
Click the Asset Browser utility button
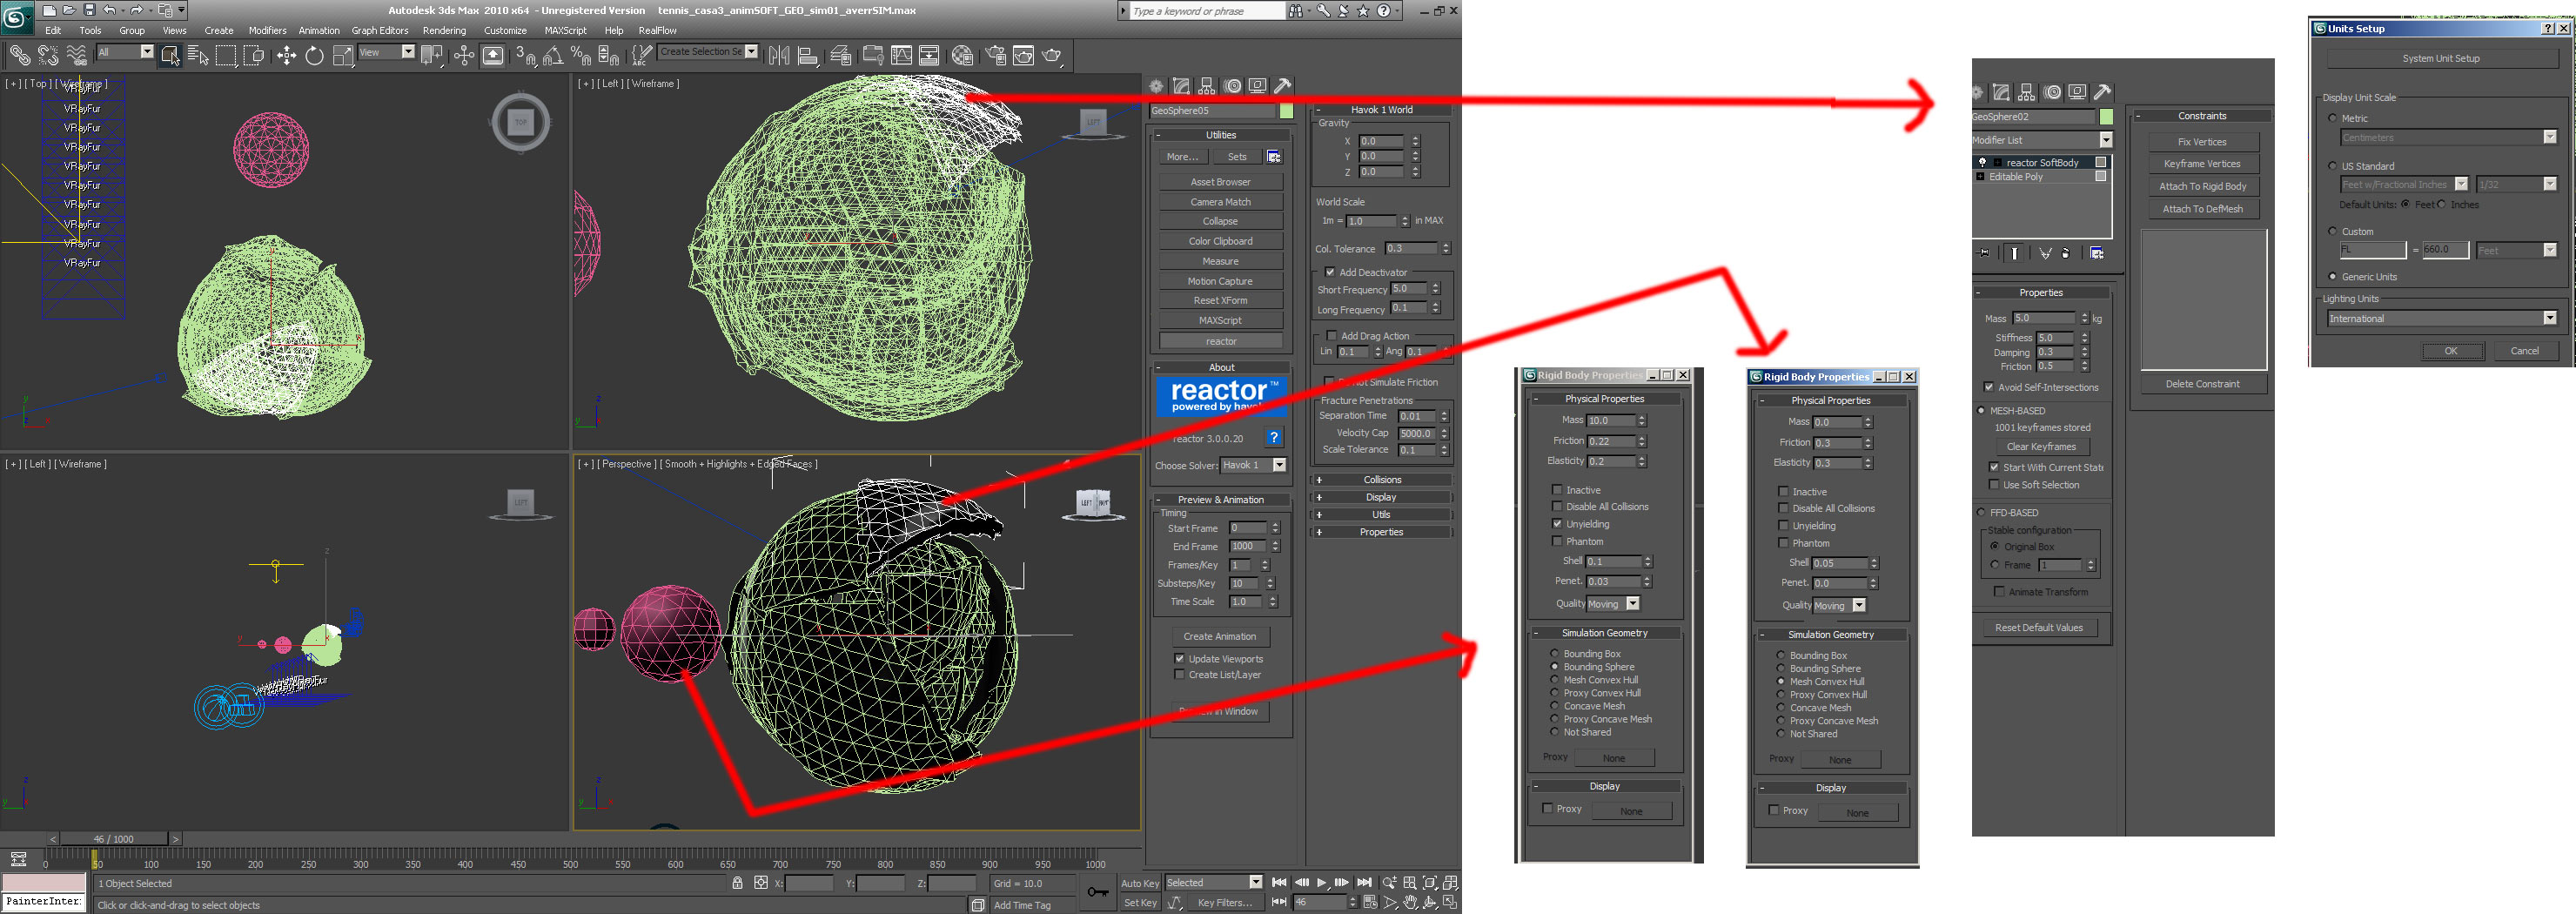coord(1220,182)
